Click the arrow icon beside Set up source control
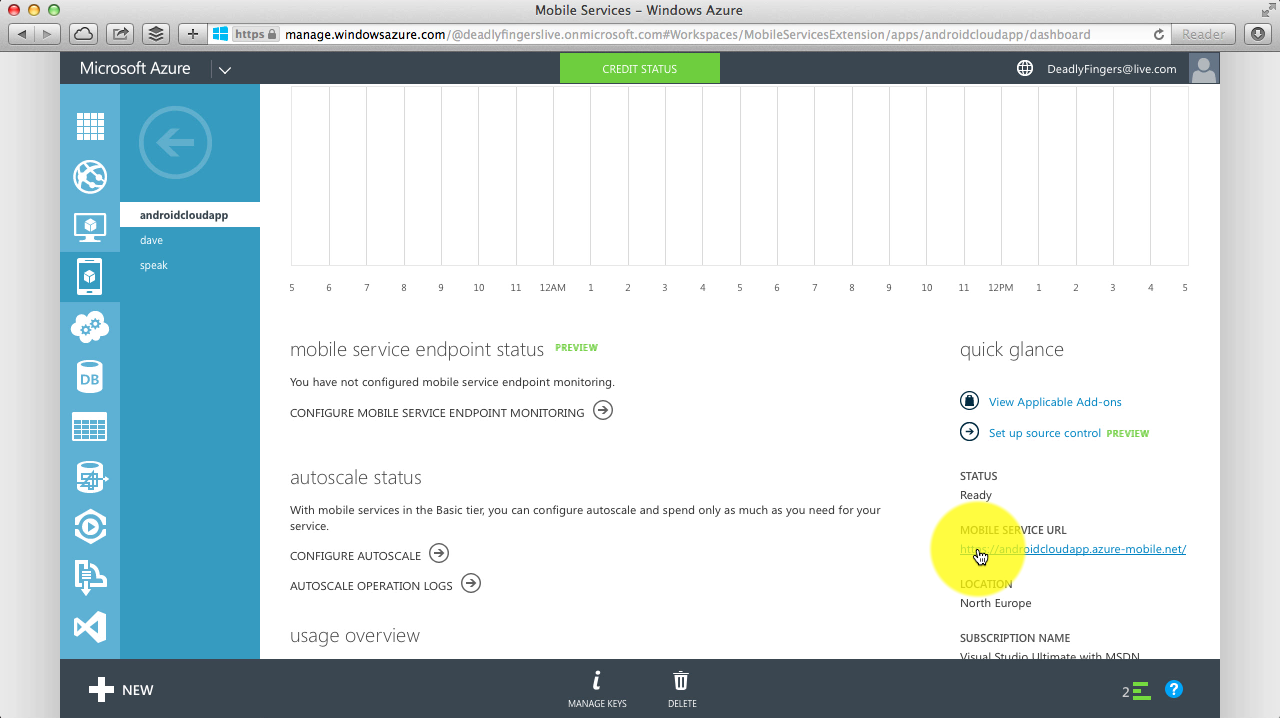 tap(969, 432)
